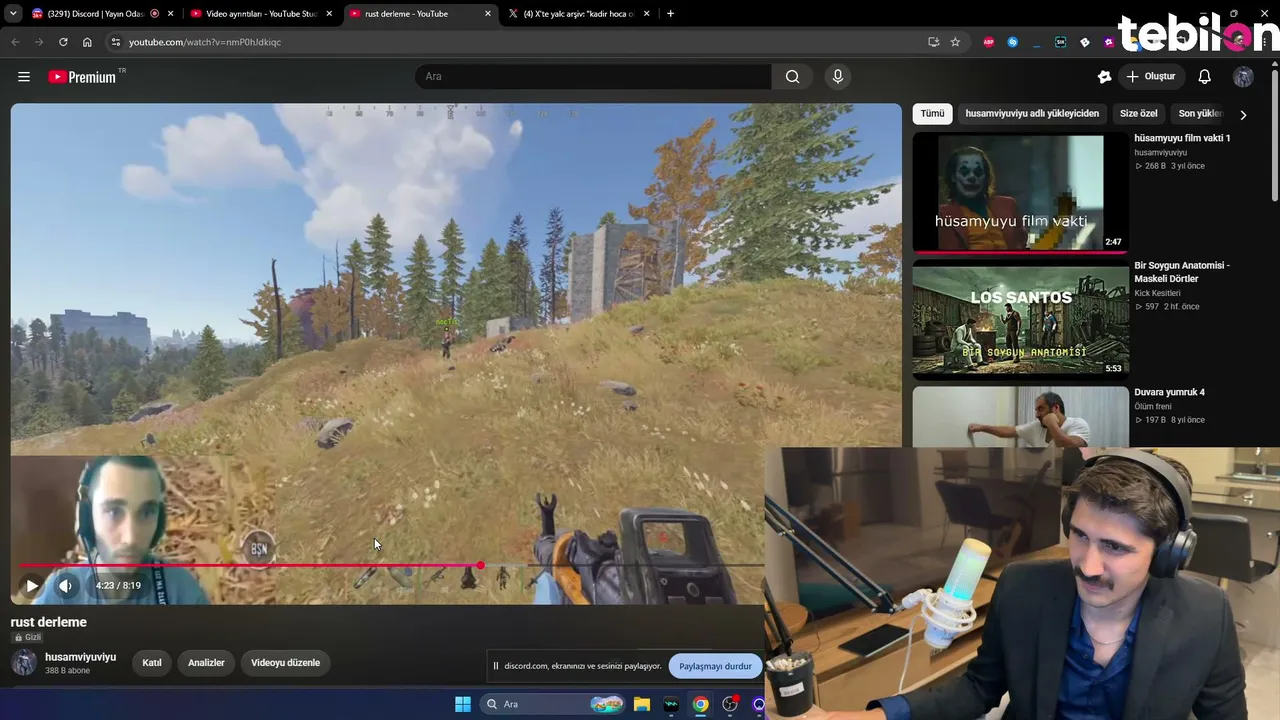Select the rust derleme YouTube tab

coord(420,14)
